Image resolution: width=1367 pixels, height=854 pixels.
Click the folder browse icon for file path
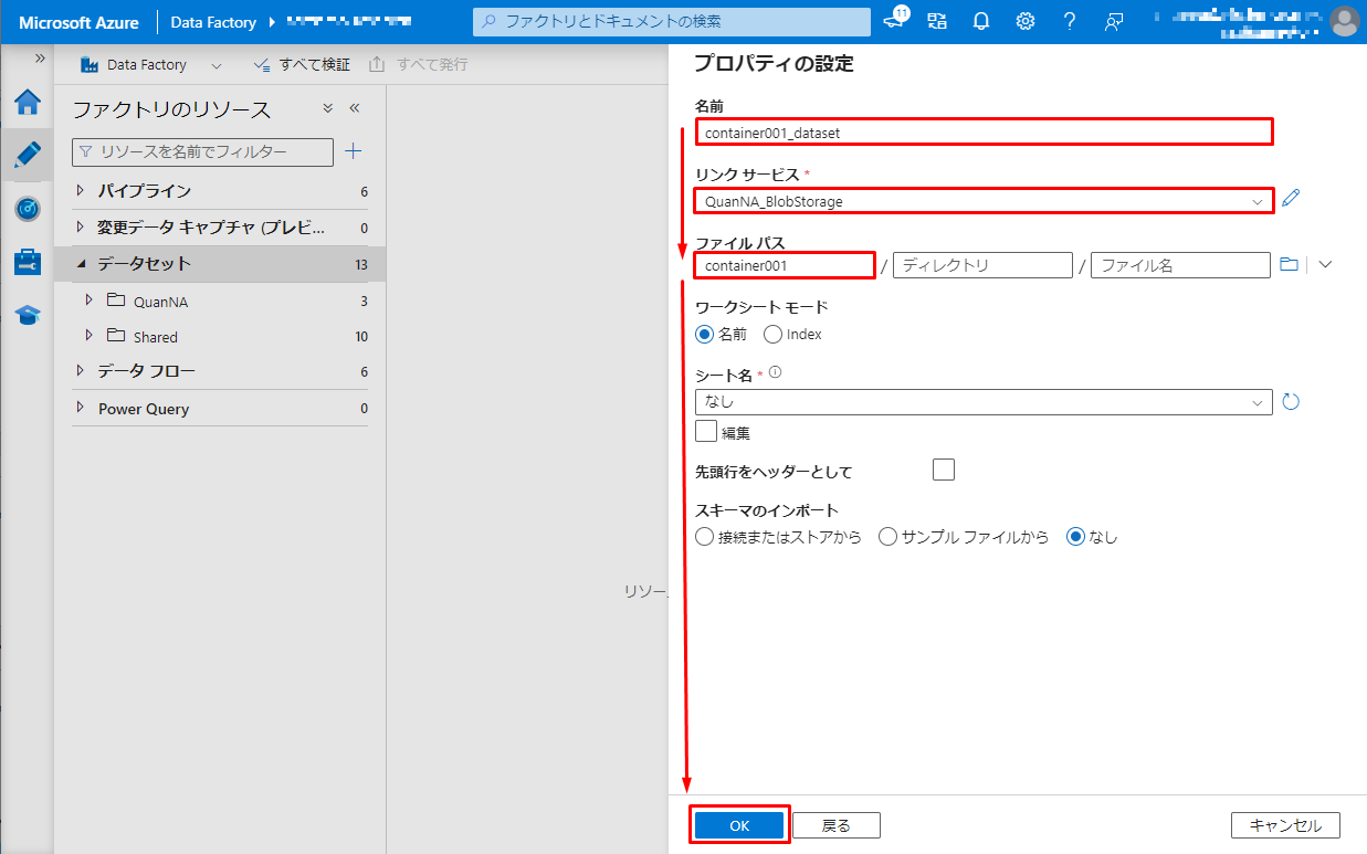tap(1289, 264)
